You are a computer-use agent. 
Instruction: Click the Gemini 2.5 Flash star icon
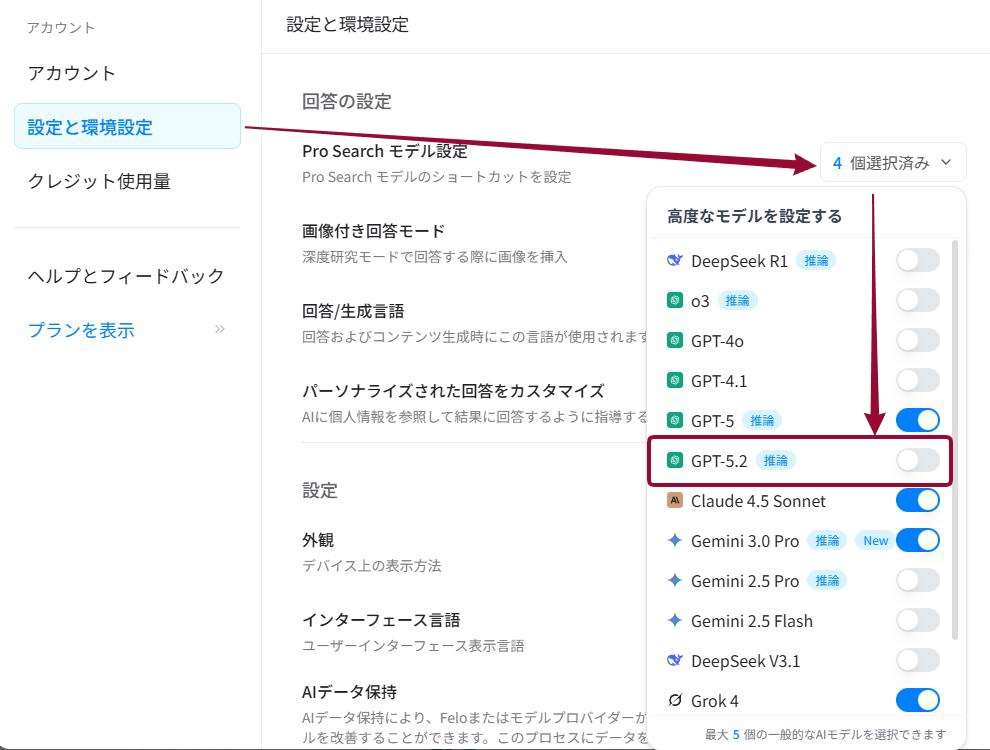point(675,621)
